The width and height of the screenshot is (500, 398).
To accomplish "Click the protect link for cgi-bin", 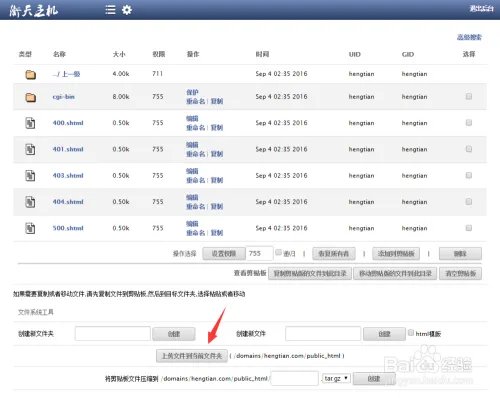I will [x=192, y=92].
